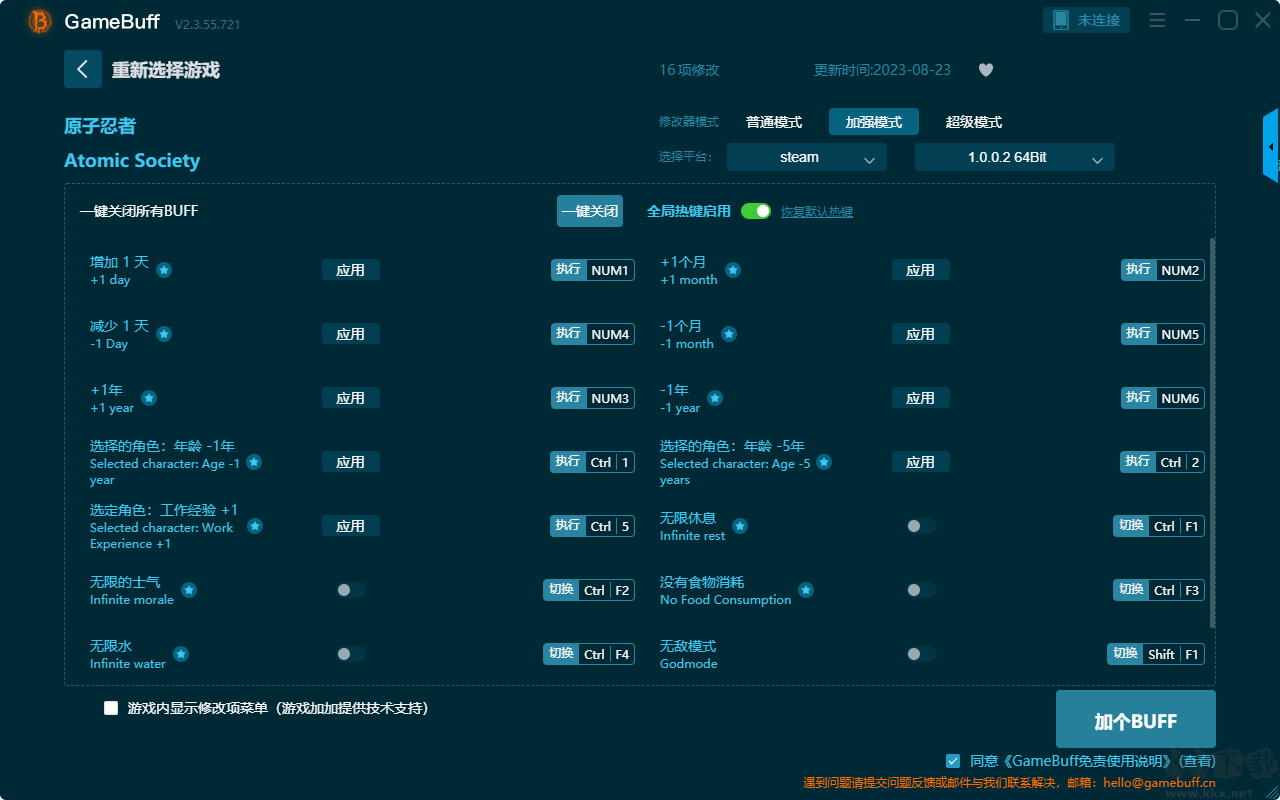Image resolution: width=1280 pixels, height=800 pixels.
Task: Click the 一键关闭 button
Action: coord(590,211)
